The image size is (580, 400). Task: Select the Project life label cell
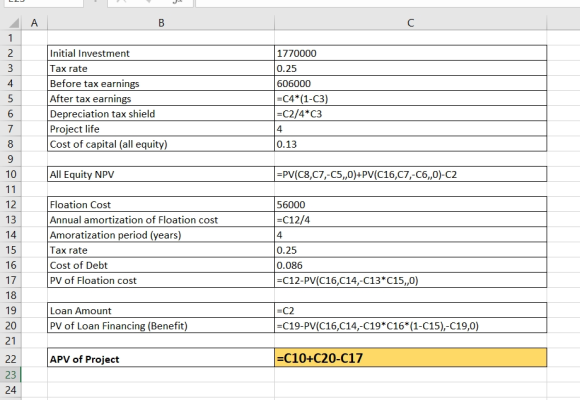point(161,129)
